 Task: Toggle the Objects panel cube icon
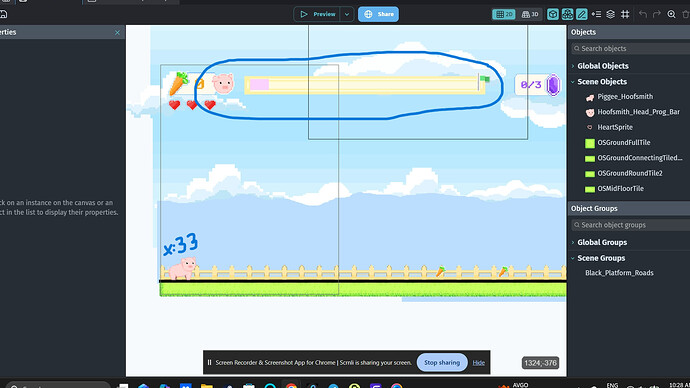(553, 14)
